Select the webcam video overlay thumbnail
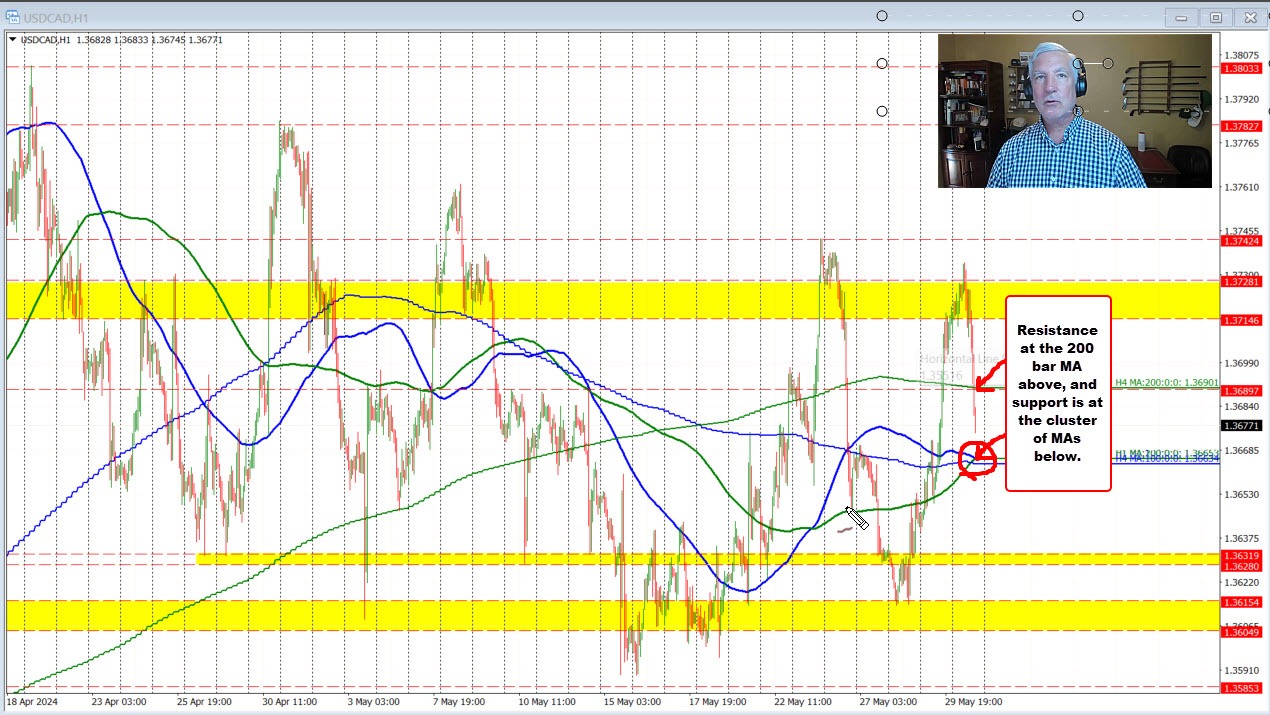This screenshot has width=1270, height=715. 1075,111
